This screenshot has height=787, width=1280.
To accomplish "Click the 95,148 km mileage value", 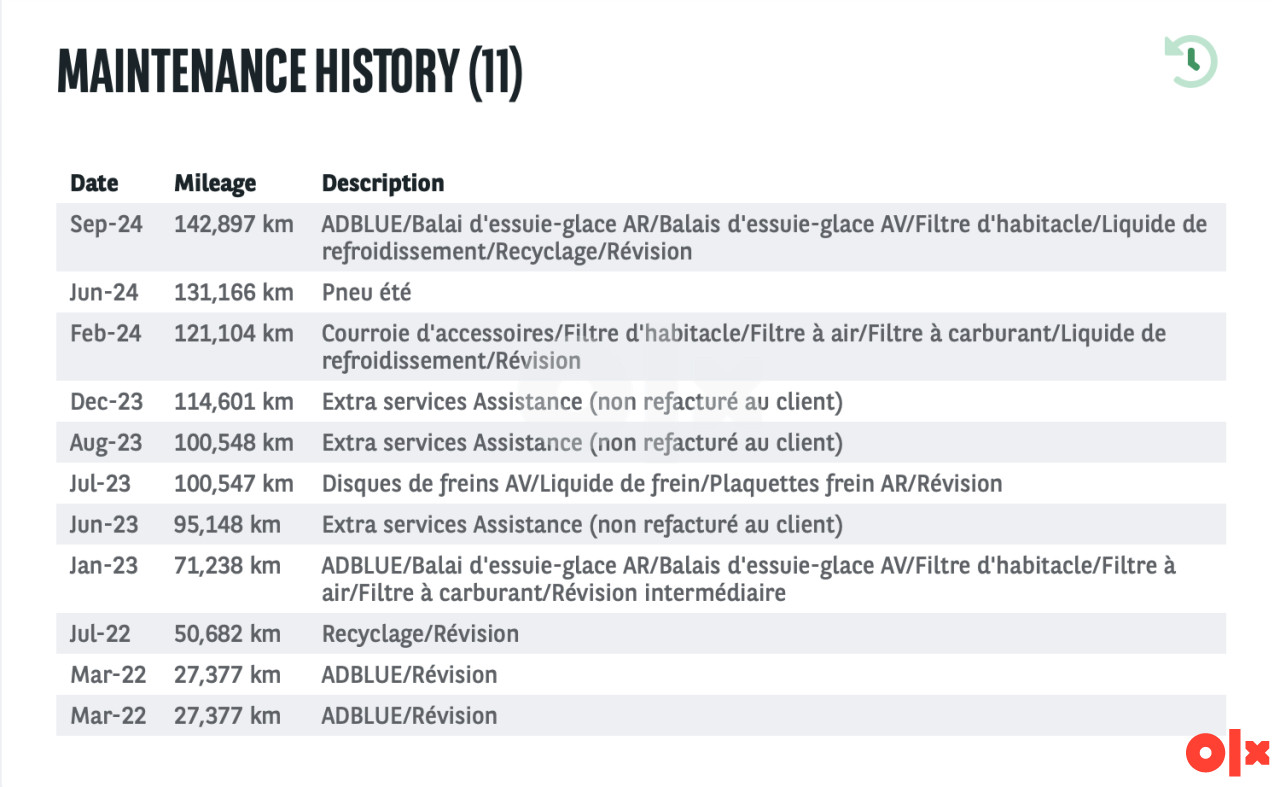I will click(x=227, y=525).
